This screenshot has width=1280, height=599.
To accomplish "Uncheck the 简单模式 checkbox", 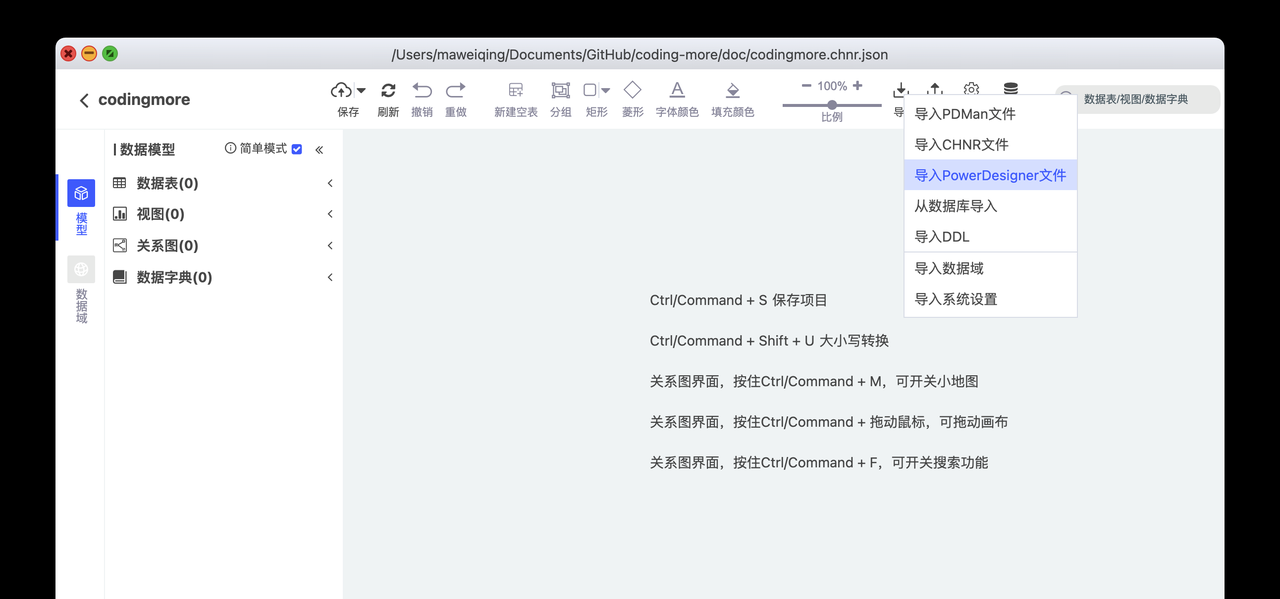I will pos(296,148).
